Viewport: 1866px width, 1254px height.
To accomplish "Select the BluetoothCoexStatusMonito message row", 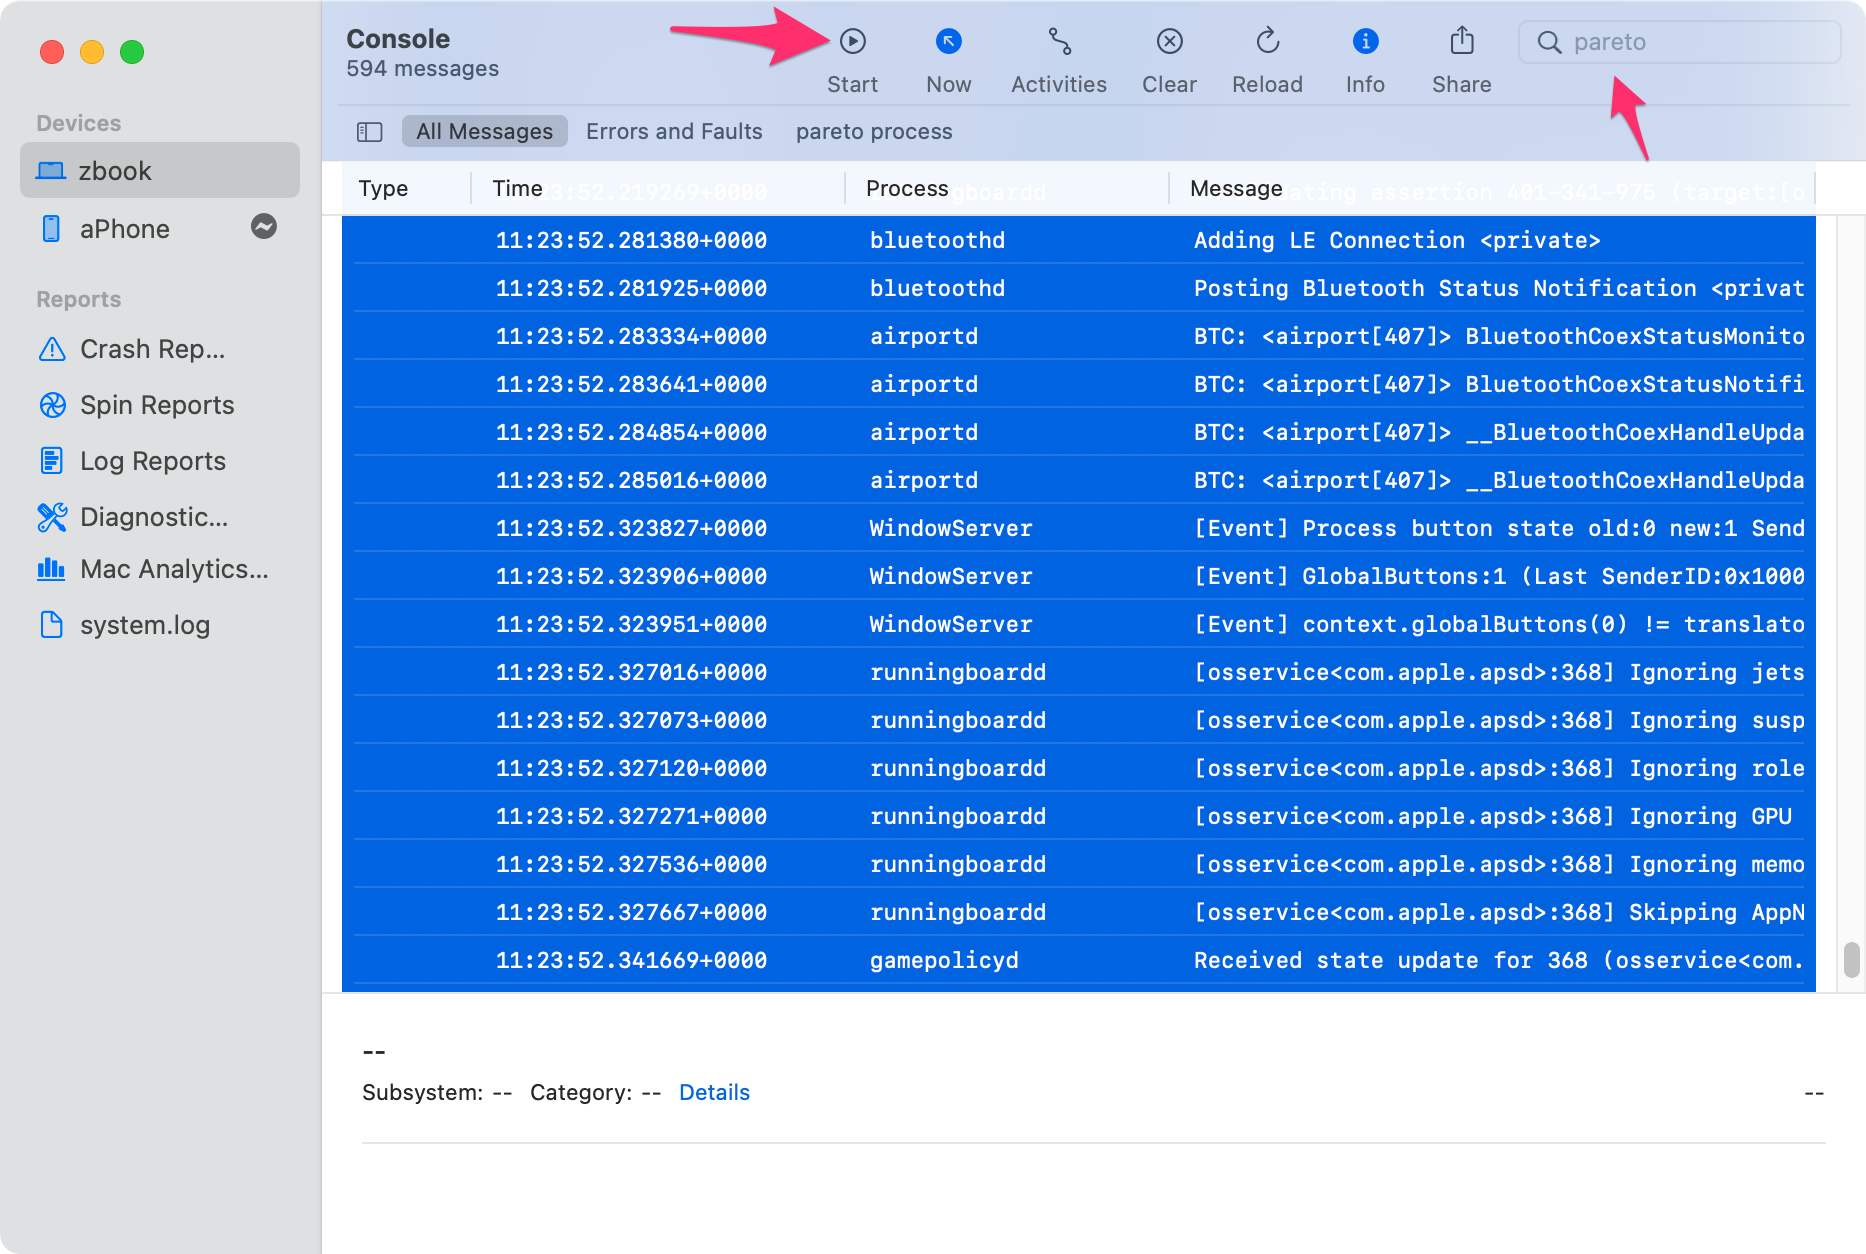I will click(x=1079, y=336).
